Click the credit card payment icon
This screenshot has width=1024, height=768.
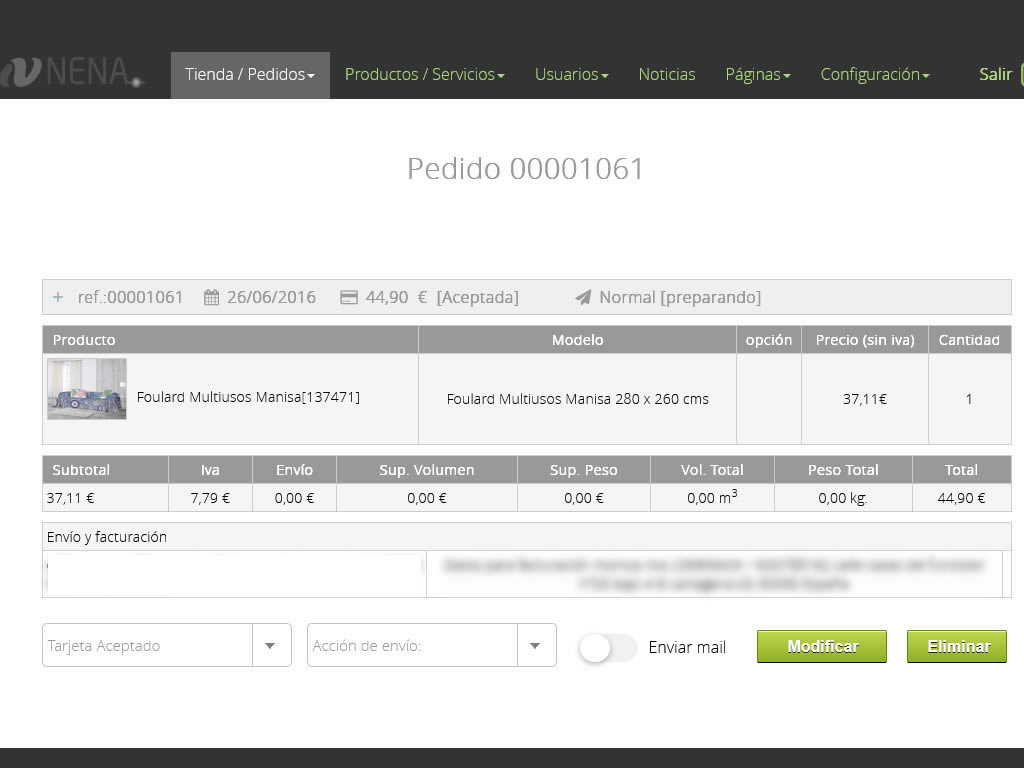349,297
